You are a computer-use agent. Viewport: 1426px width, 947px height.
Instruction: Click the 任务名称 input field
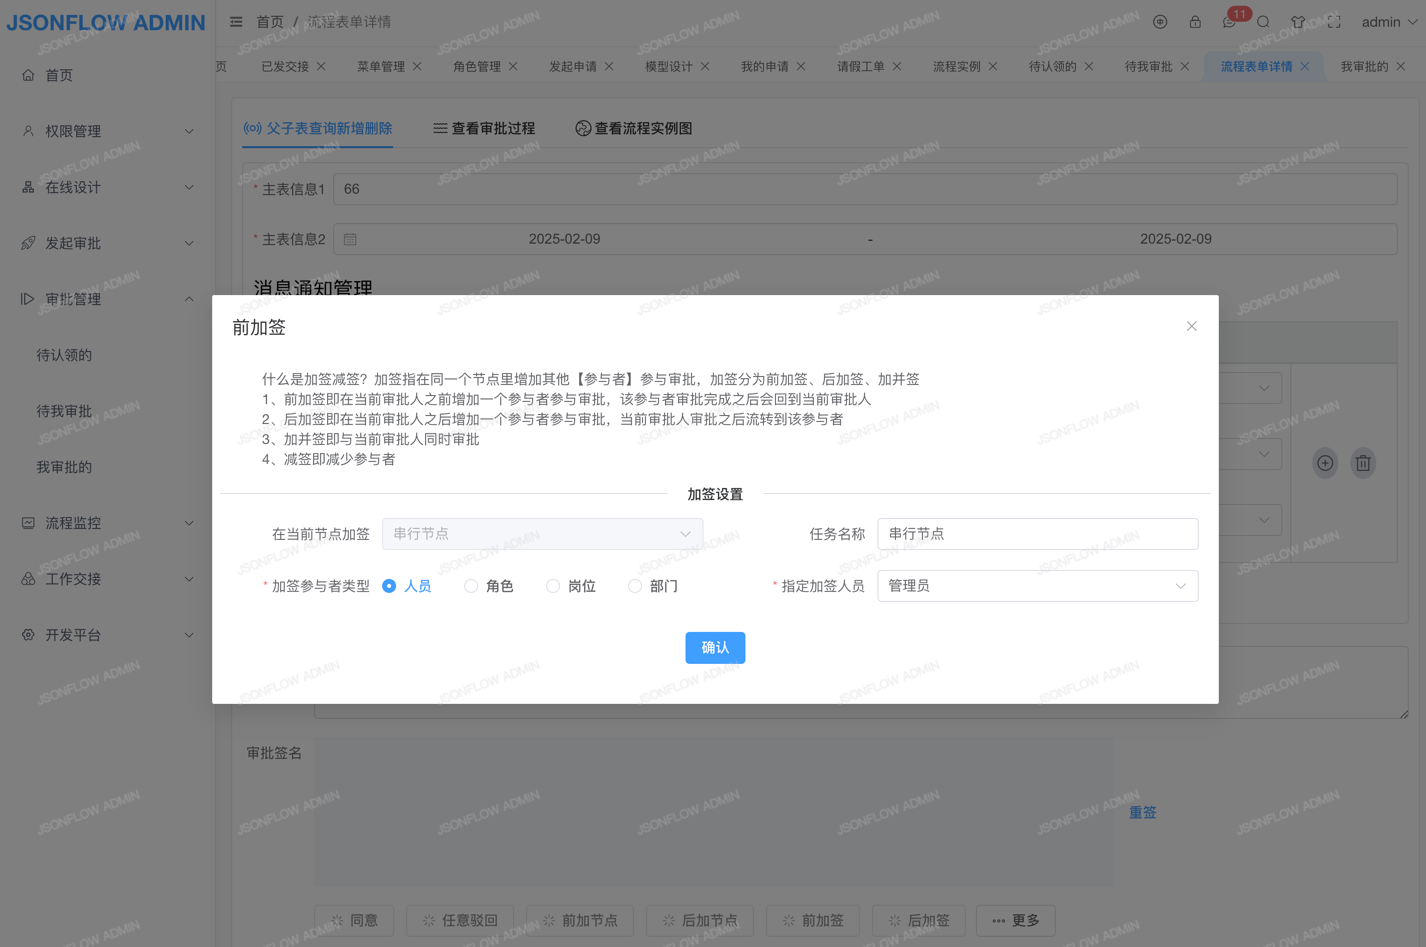tap(1037, 534)
